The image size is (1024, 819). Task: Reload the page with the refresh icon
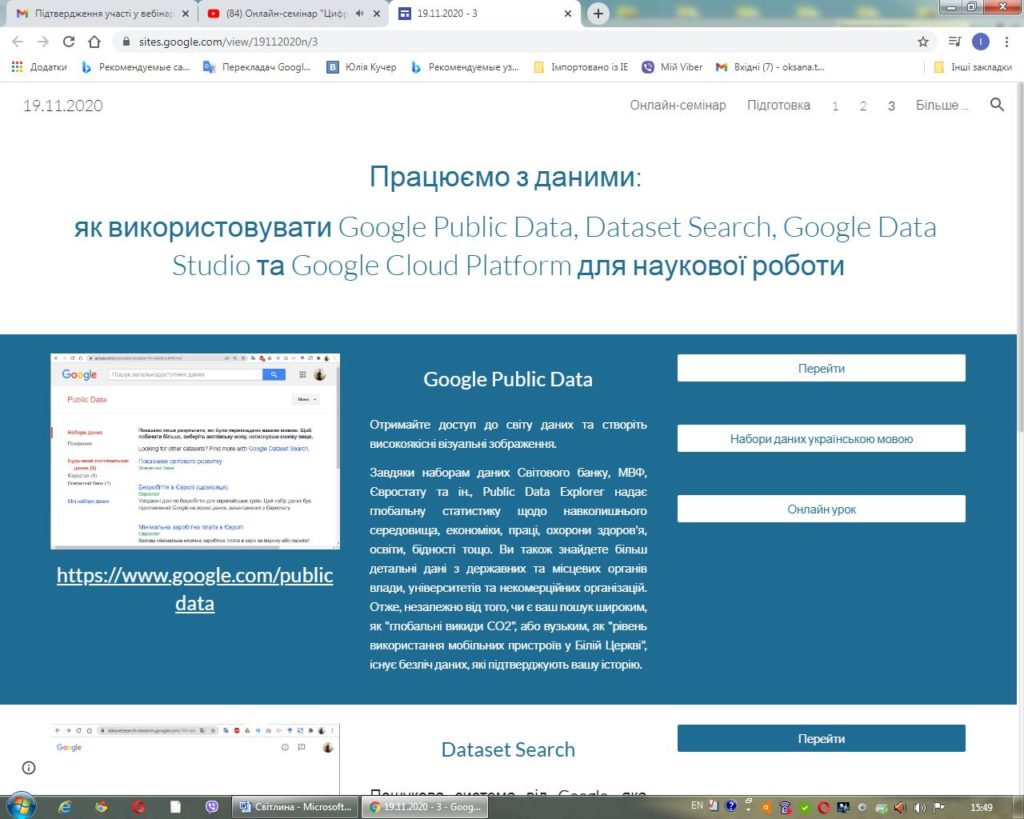[x=69, y=42]
